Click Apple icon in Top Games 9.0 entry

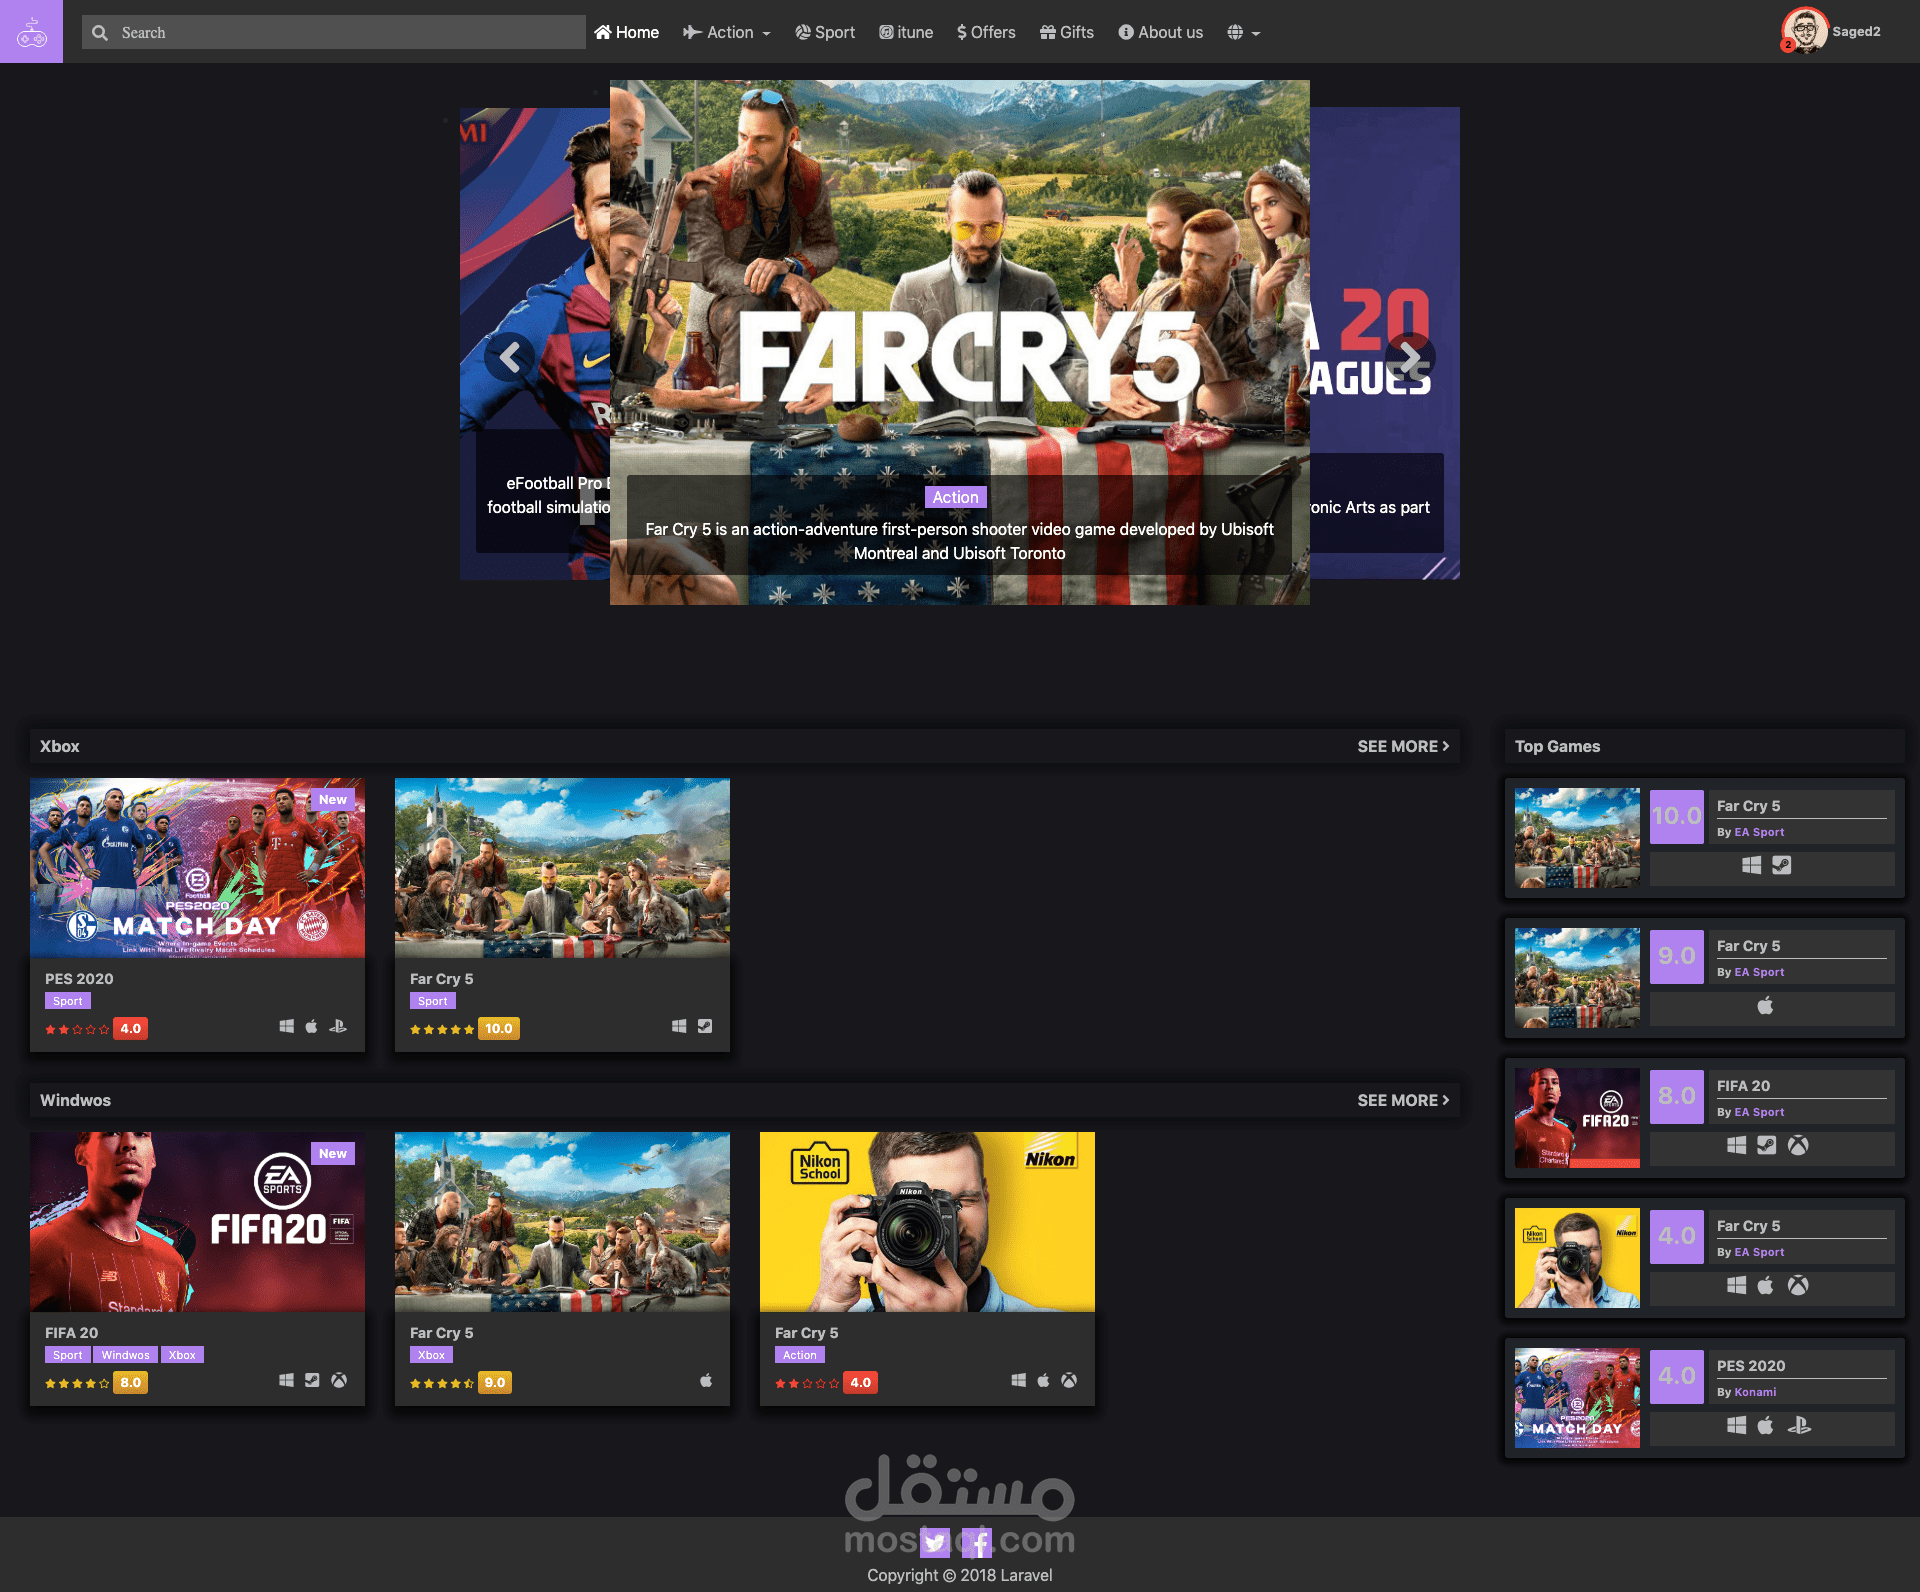(x=1766, y=1005)
